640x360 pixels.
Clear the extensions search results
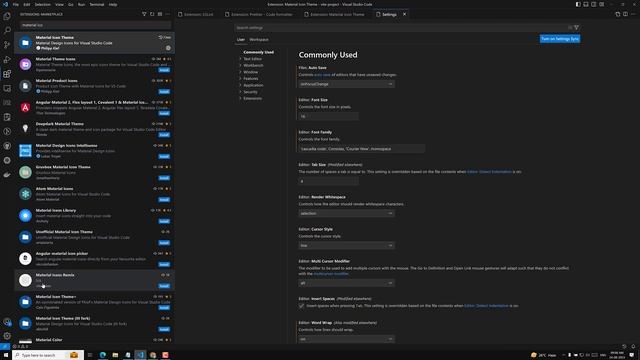click(160, 14)
